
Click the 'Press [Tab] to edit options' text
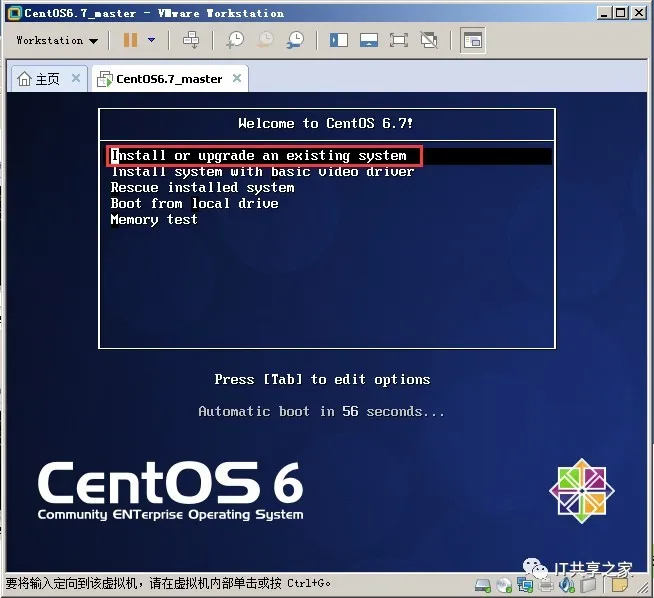(x=322, y=379)
